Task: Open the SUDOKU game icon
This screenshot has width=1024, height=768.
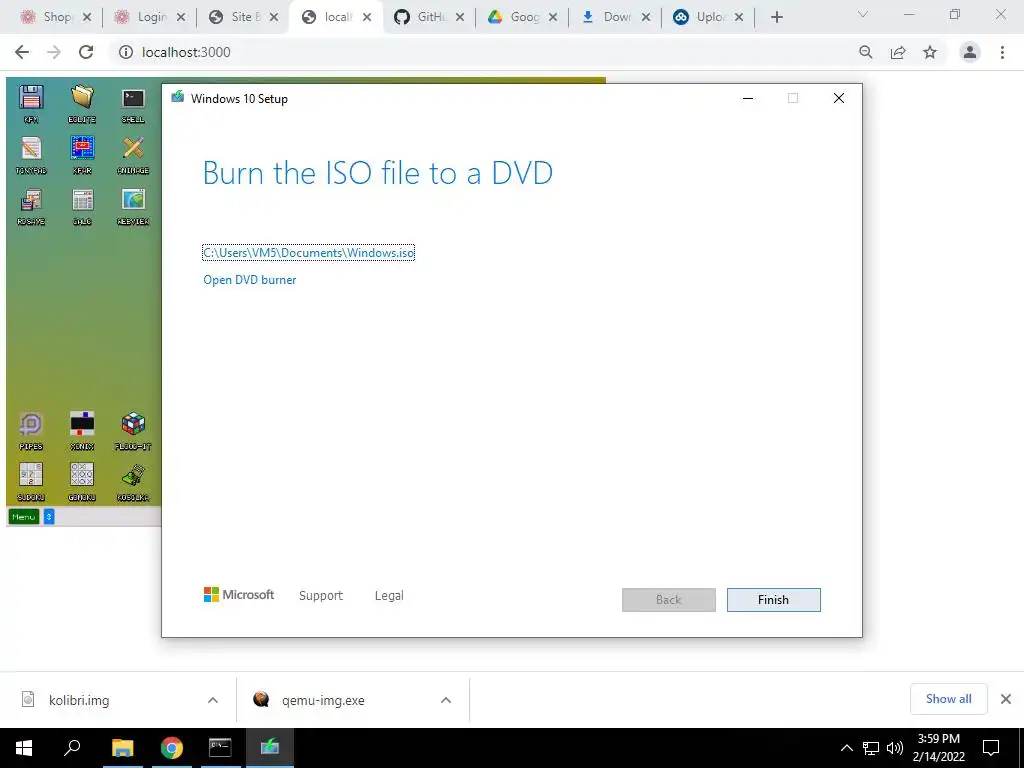Action: 31,481
